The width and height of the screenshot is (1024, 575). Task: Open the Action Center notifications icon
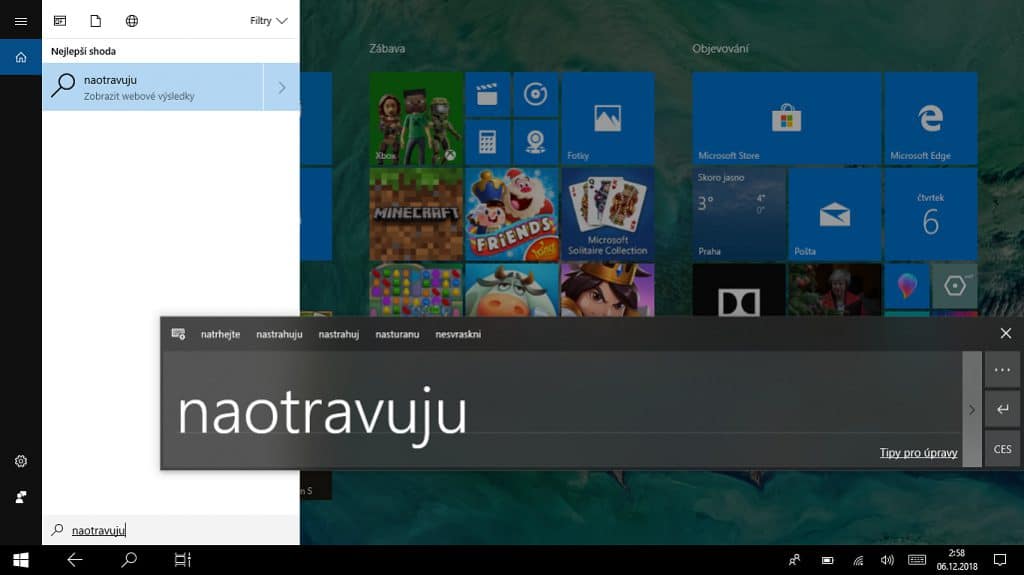coord(1000,560)
